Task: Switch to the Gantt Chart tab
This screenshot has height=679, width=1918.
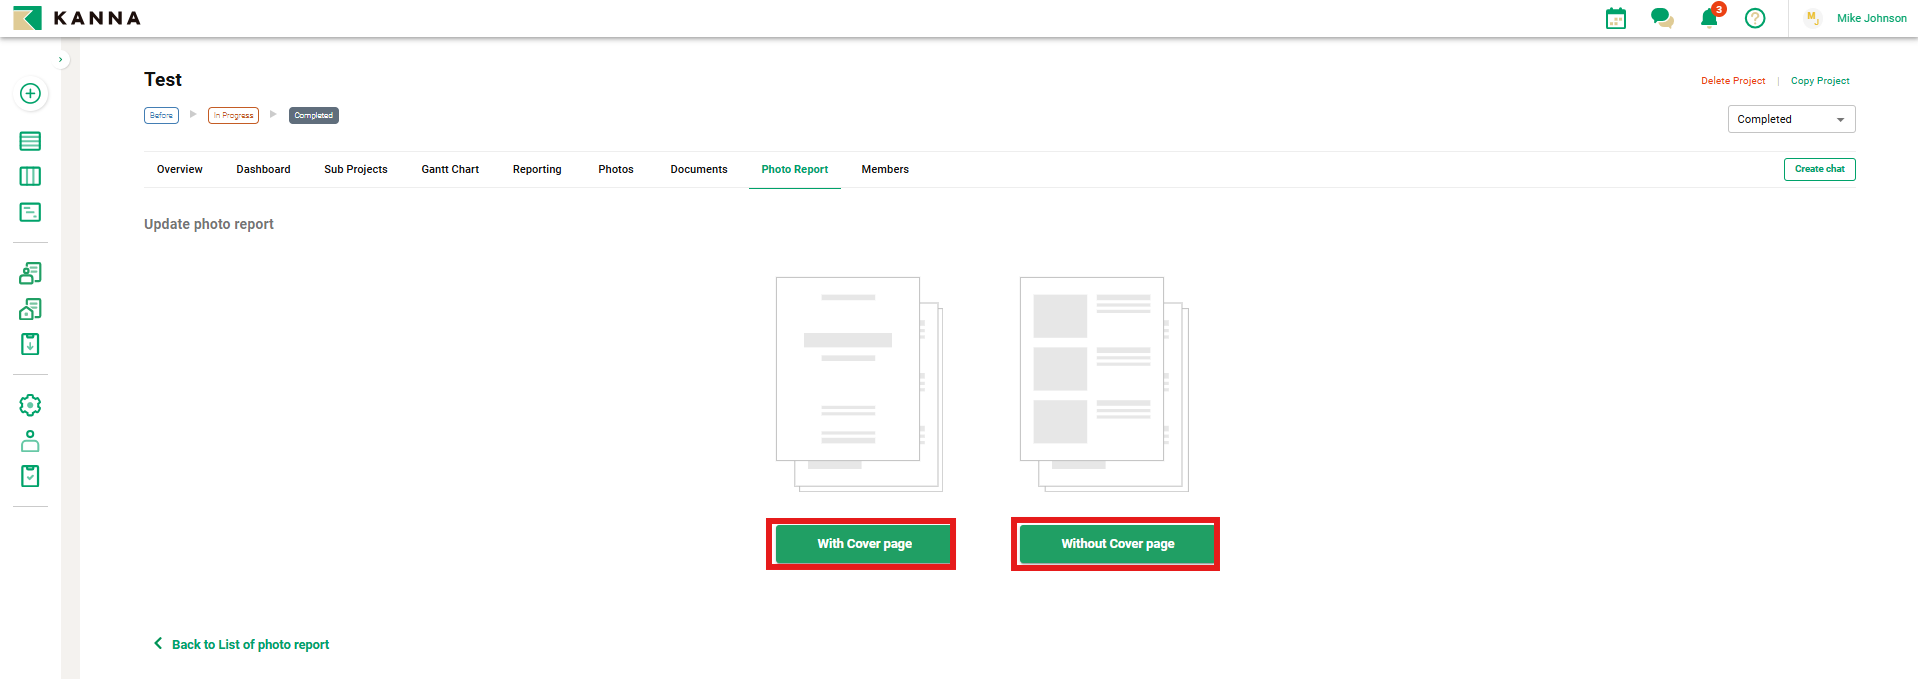Action: (450, 169)
